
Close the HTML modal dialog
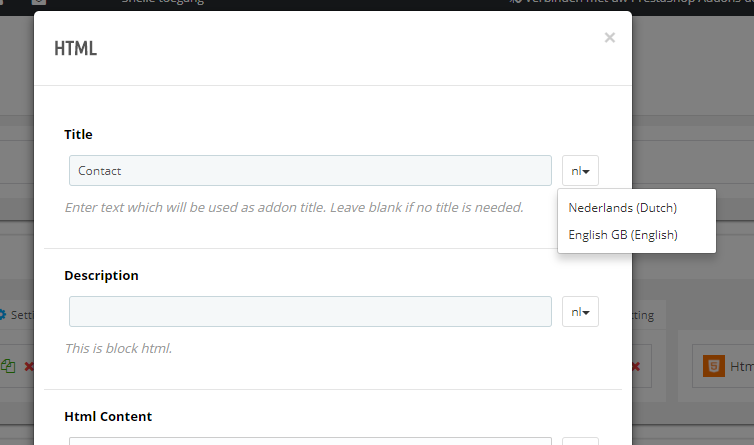(609, 38)
